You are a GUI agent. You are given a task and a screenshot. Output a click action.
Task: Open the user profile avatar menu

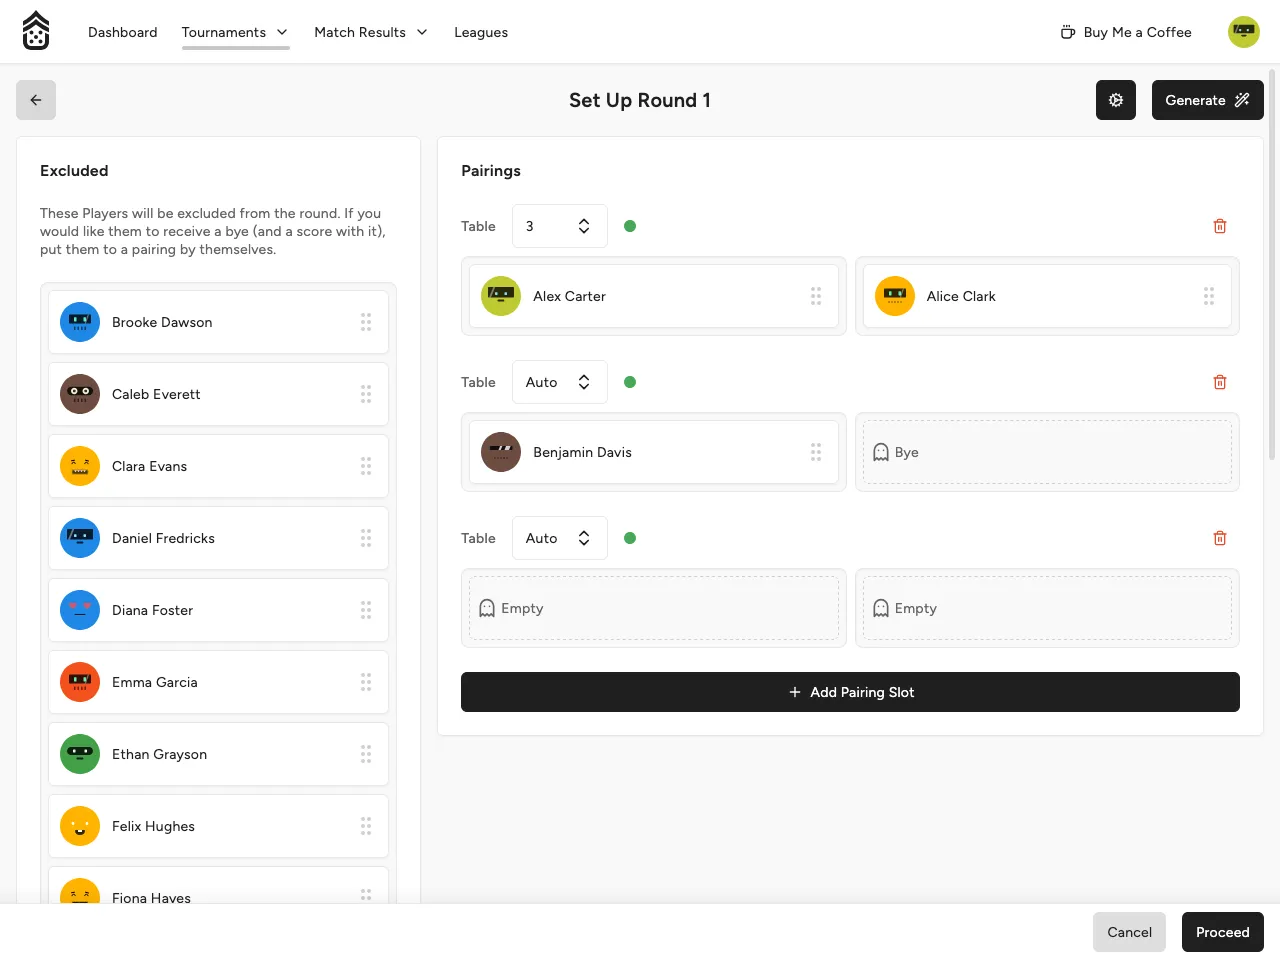click(1244, 32)
